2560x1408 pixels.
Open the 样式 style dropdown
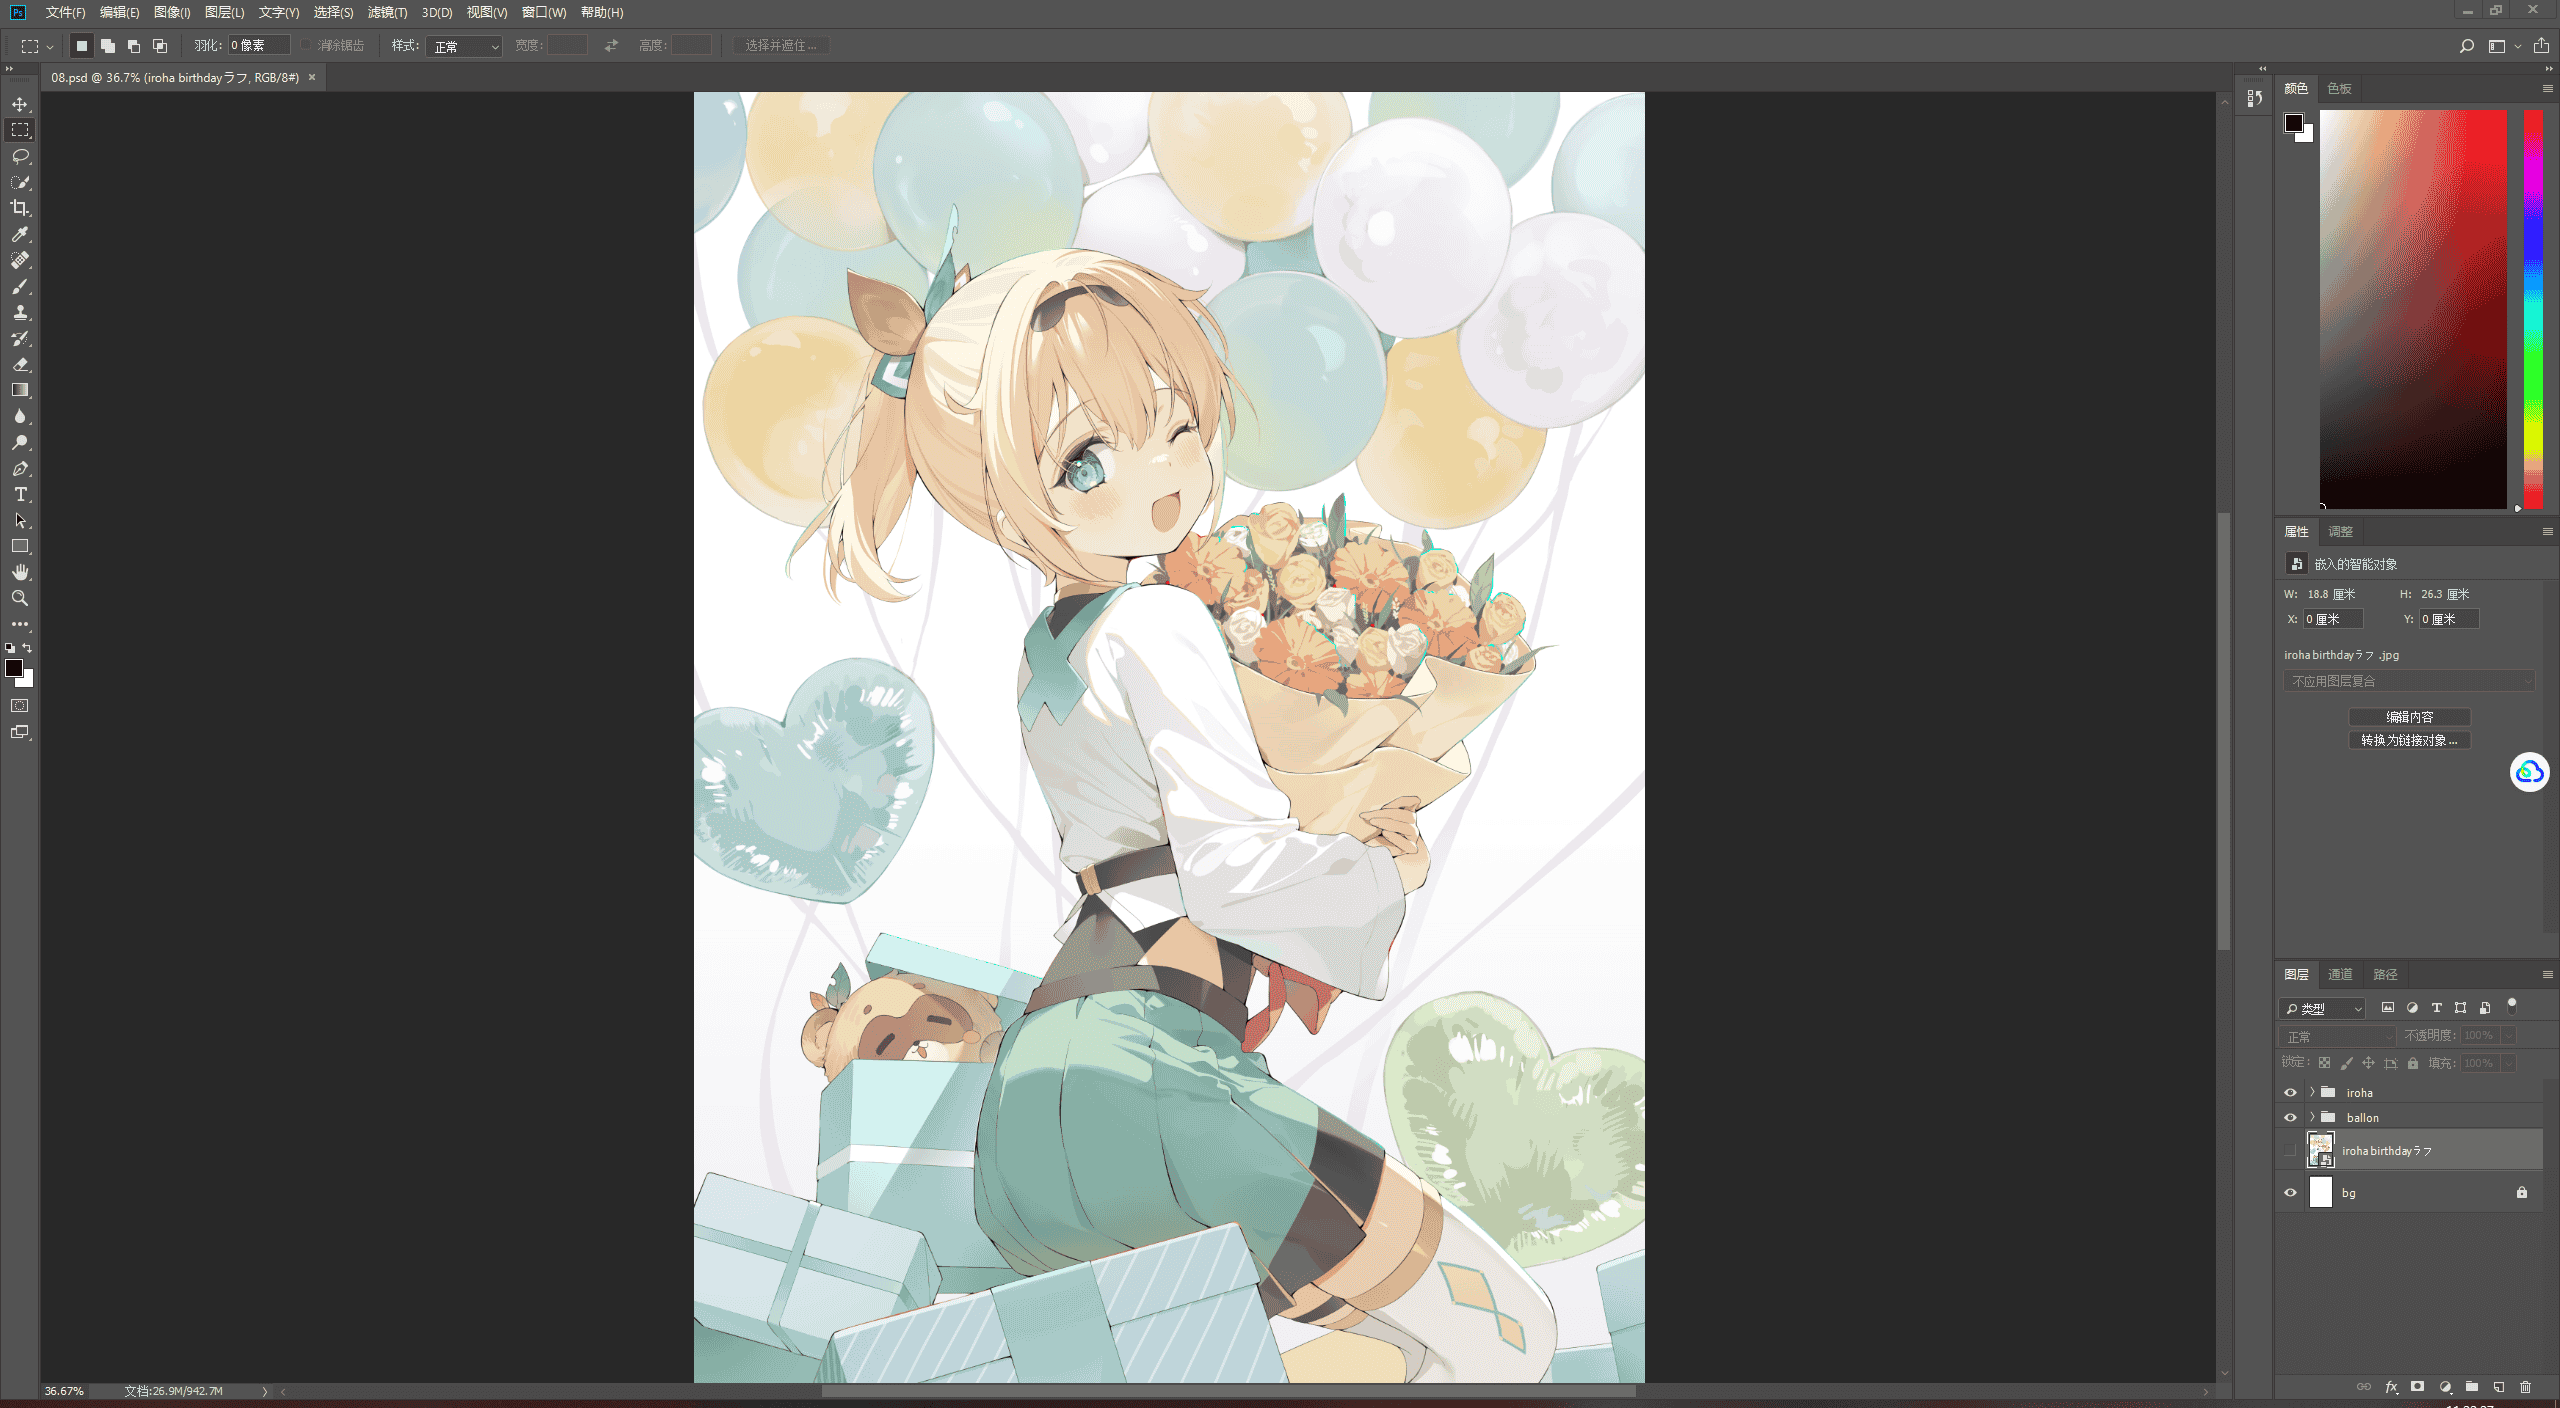[x=464, y=46]
